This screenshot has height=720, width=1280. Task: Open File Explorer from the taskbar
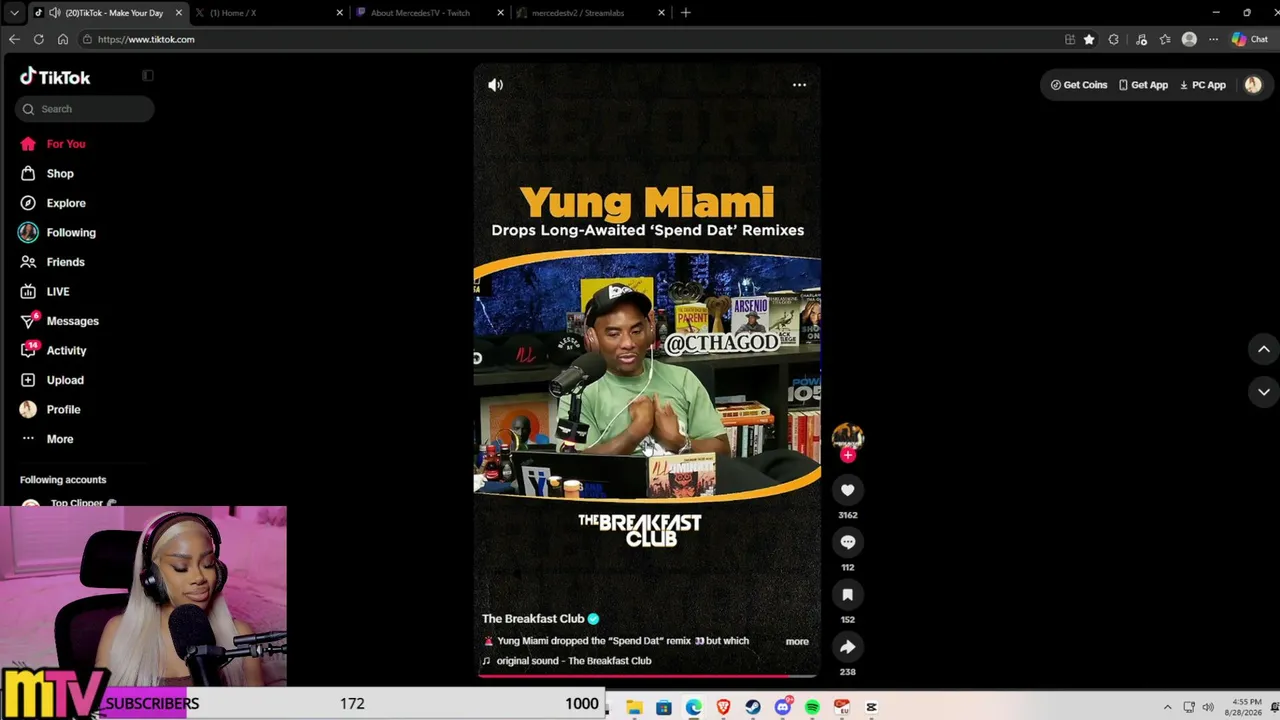coord(634,707)
